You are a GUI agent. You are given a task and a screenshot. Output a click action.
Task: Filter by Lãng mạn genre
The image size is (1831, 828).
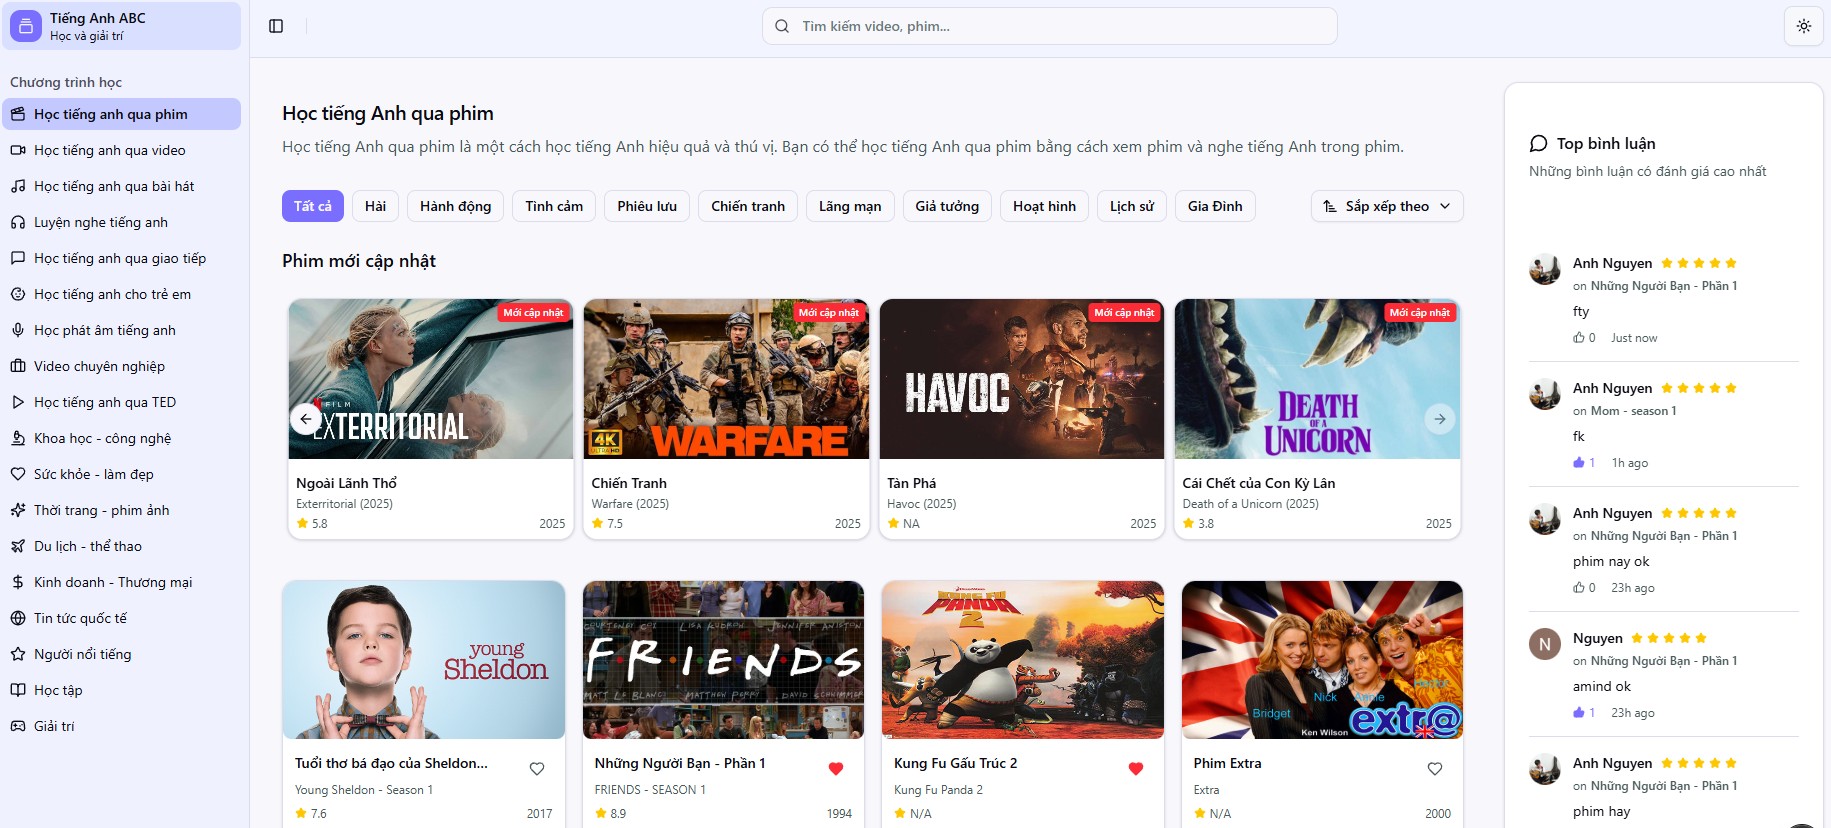tap(850, 206)
